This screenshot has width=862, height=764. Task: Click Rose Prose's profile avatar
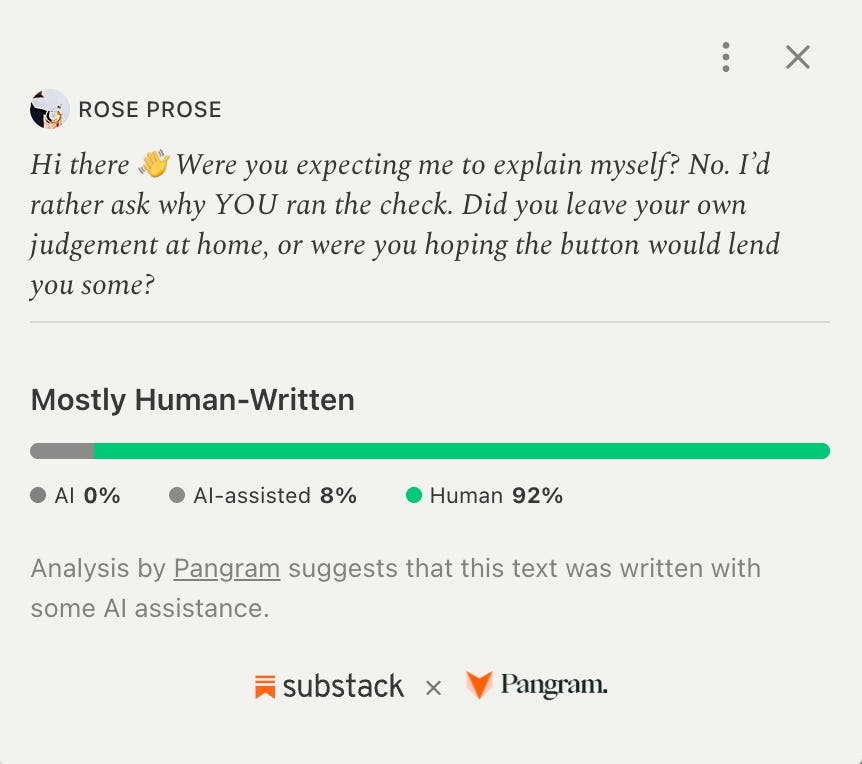point(49,109)
